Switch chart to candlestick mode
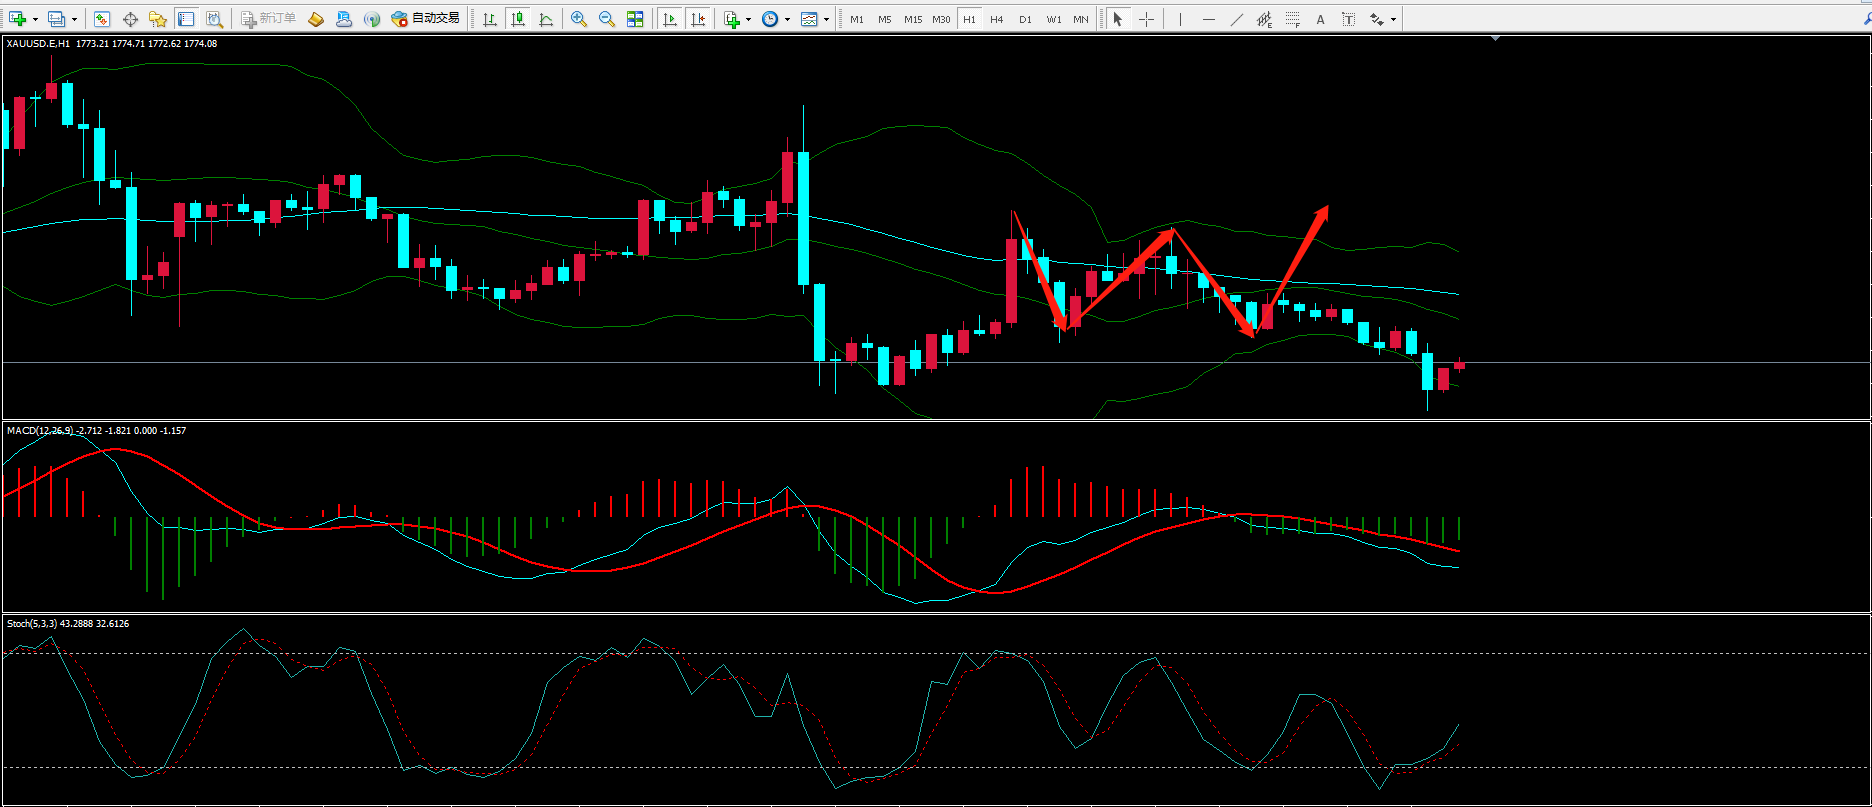This screenshot has width=1872, height=807. 518,19
